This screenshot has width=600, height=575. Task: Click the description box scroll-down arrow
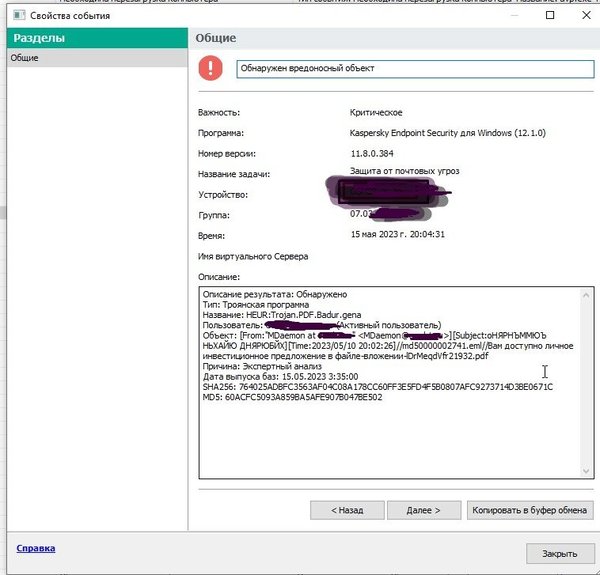(x=586, y=471)
